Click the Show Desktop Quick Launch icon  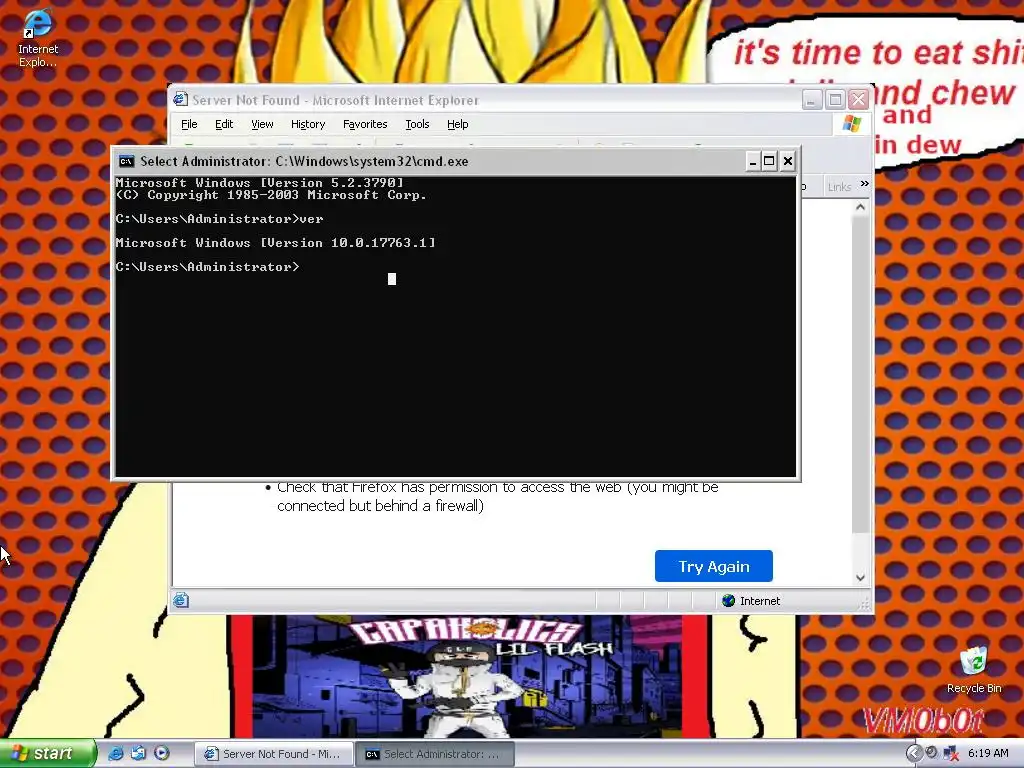(138, 753)
